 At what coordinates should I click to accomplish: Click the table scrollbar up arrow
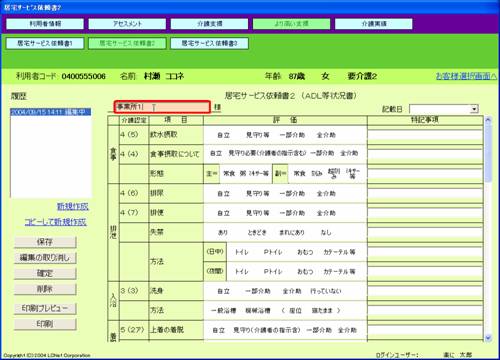tap(488, 120)
